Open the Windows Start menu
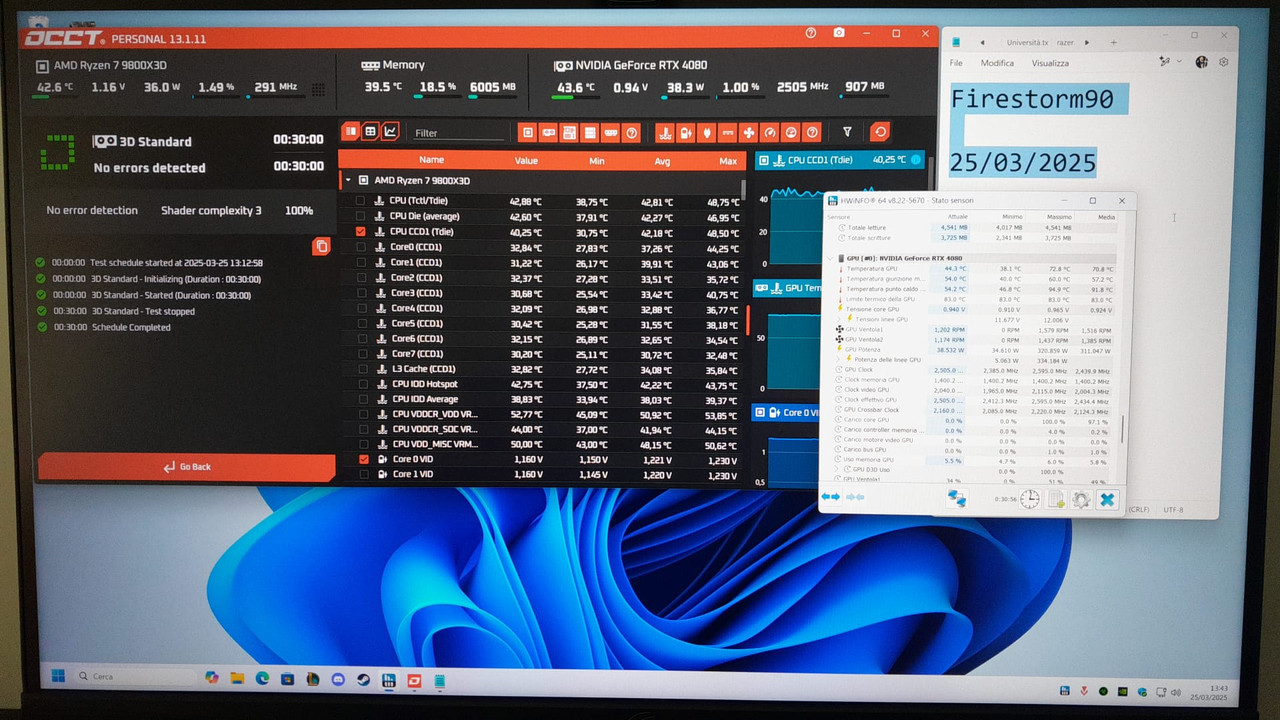The width and height of the screenshot is (1280, 720). click(x=58, y=677)
